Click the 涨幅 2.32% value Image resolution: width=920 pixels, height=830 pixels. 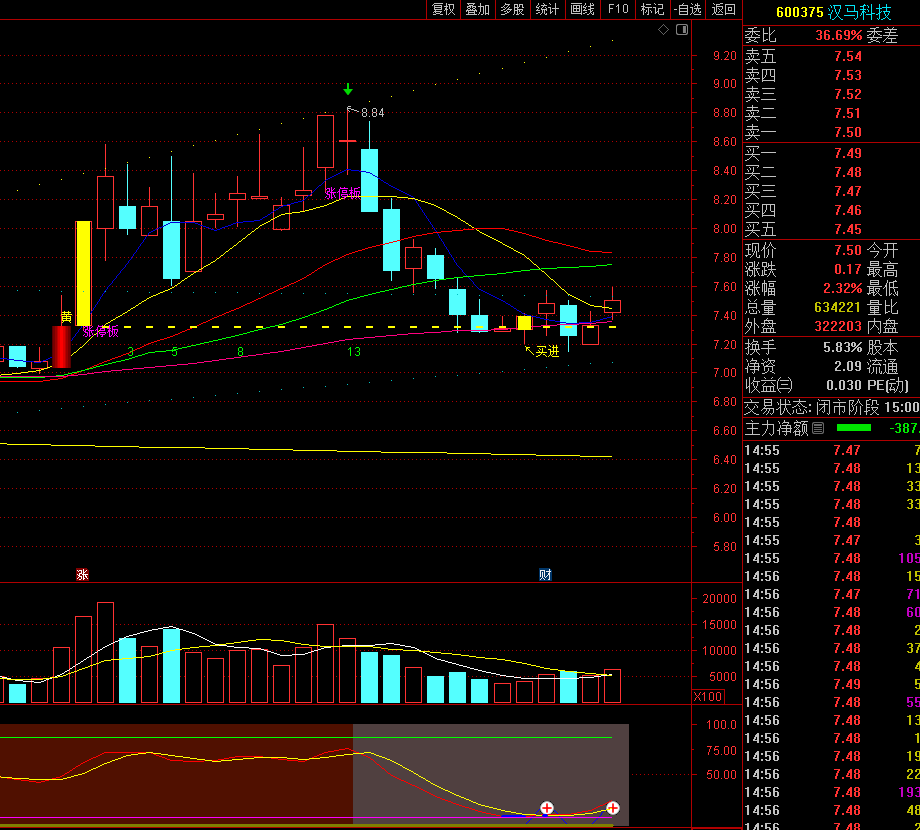click(843, 289)
